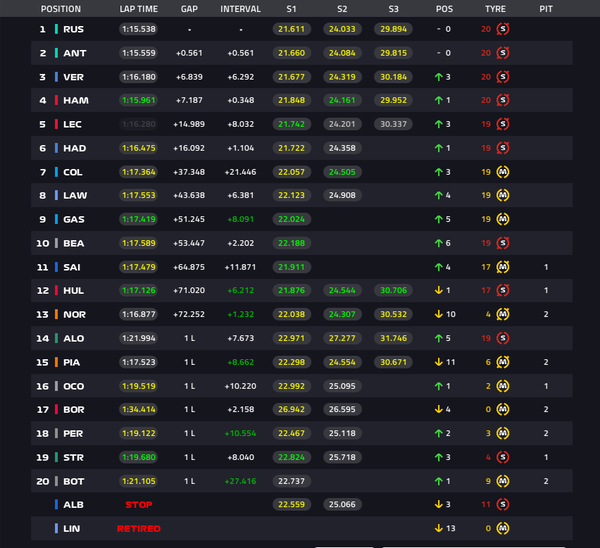Viewport: 600px width, 548px height.
Task: Click the medium tyre icon for COL
Action: pos(503,172)
